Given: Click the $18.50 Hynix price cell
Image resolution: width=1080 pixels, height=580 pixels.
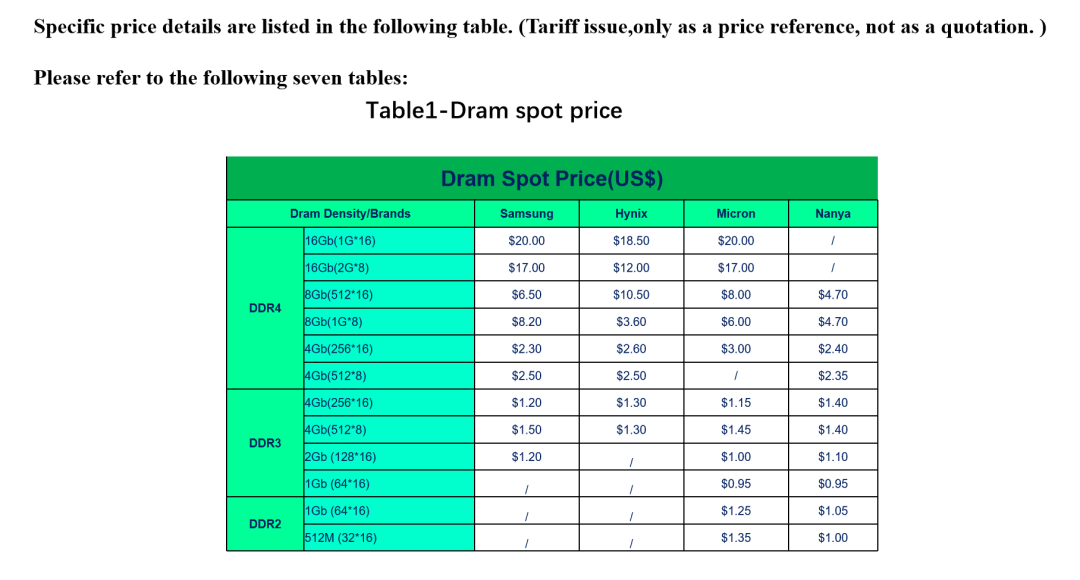Looking at the screenshot, I should coord(632,240).
